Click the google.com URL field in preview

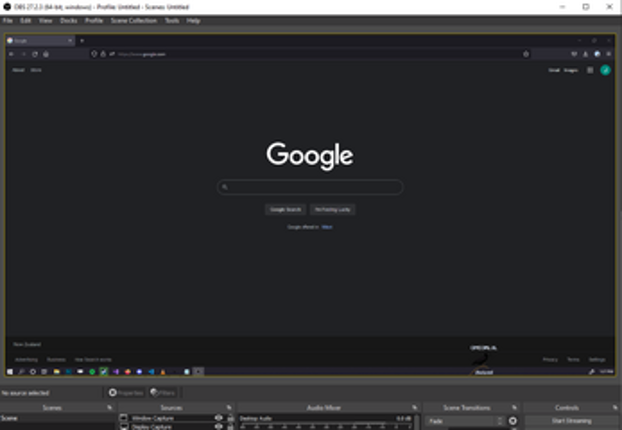point(309,54)
